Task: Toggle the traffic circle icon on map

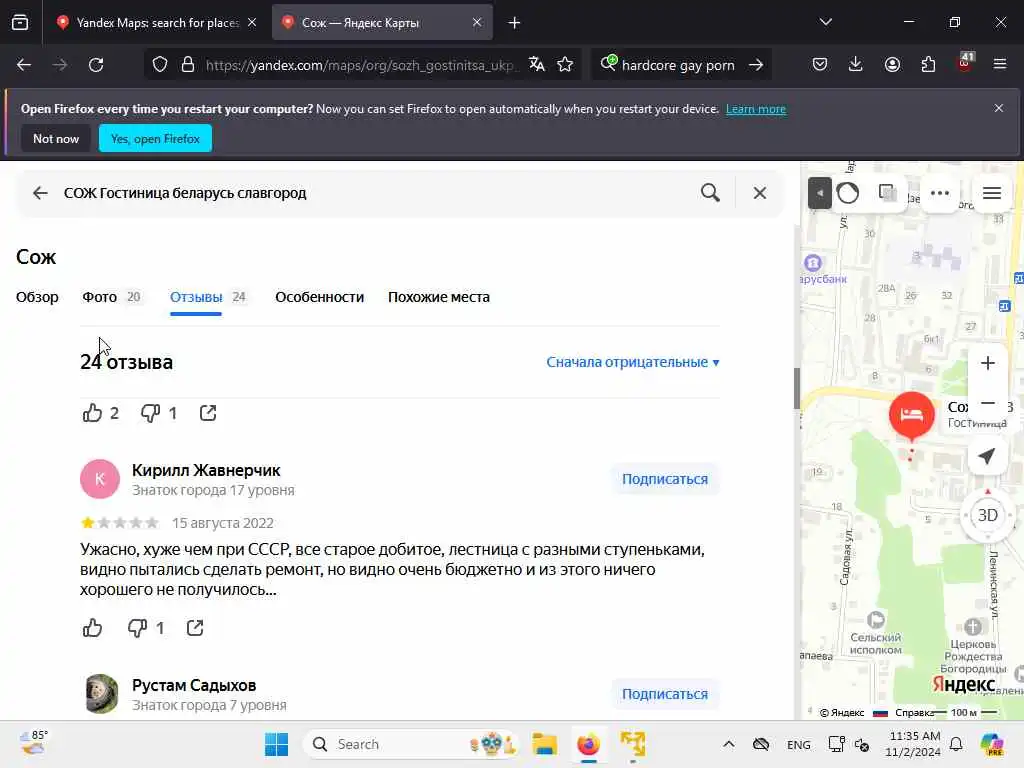Action: pyautogui.click(x=848, y=193)
